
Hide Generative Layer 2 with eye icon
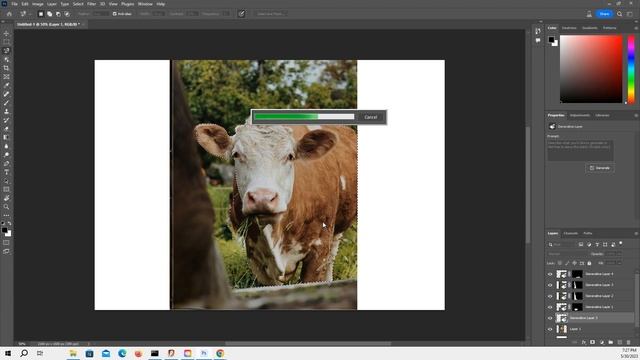[550, 296]
